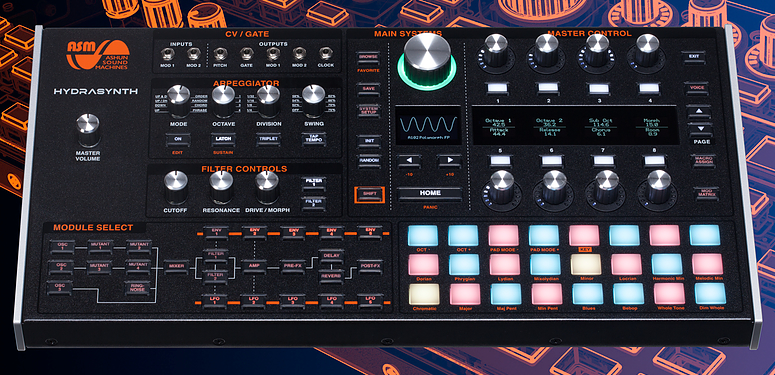Click the MASTER VOLUME knob

(88, 129)
